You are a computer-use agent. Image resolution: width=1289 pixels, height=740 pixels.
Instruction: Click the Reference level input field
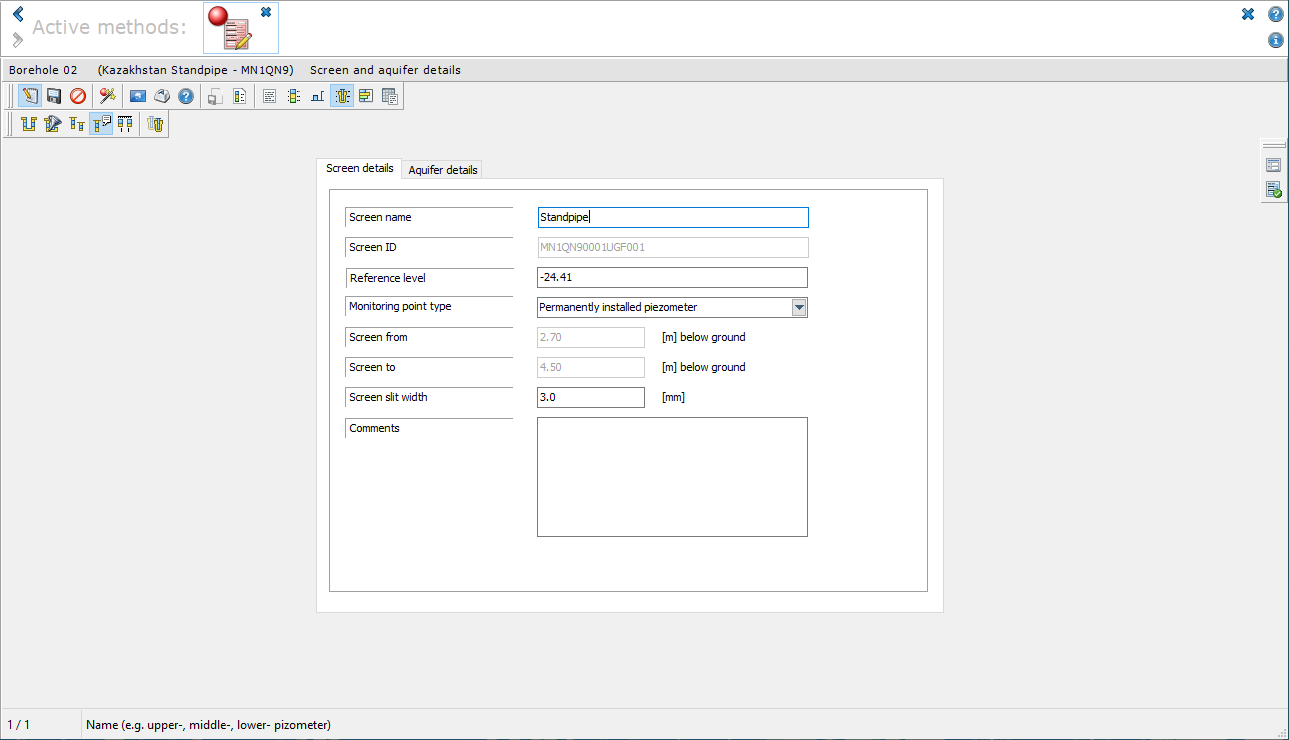(672, 277)
